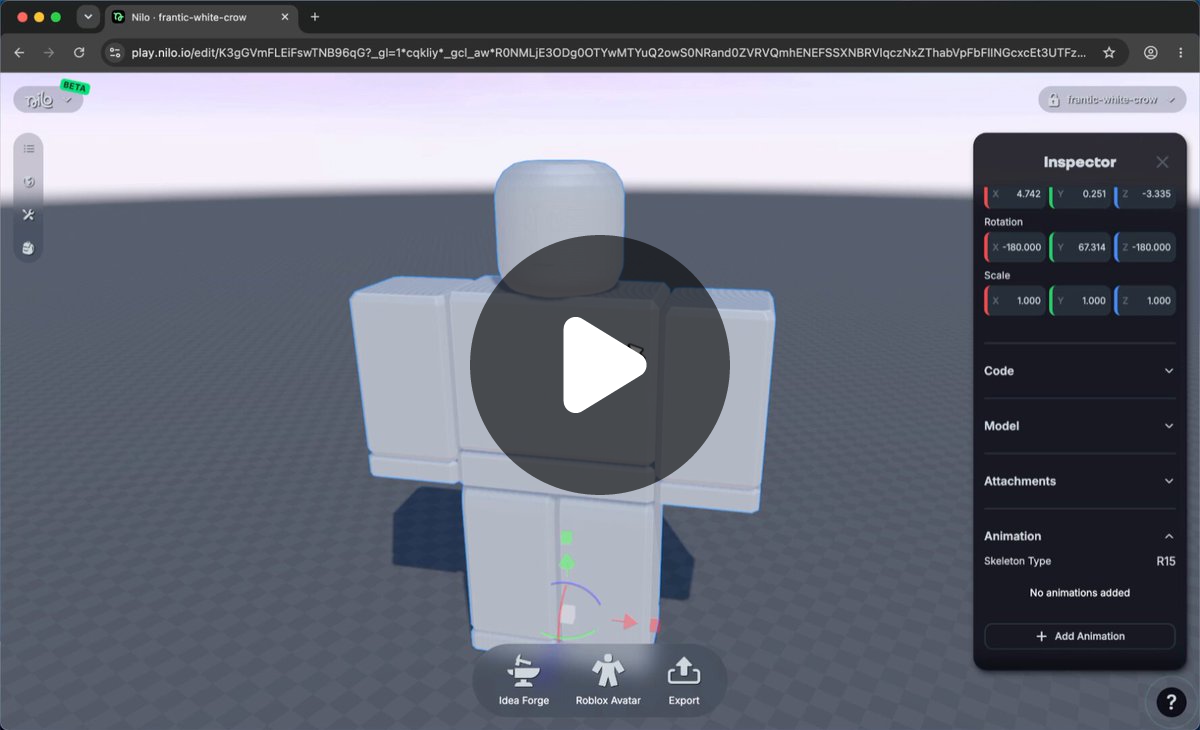Click the Scale Z field
The width and height of the screenshot is (1200, 730).
[1145, 300]
